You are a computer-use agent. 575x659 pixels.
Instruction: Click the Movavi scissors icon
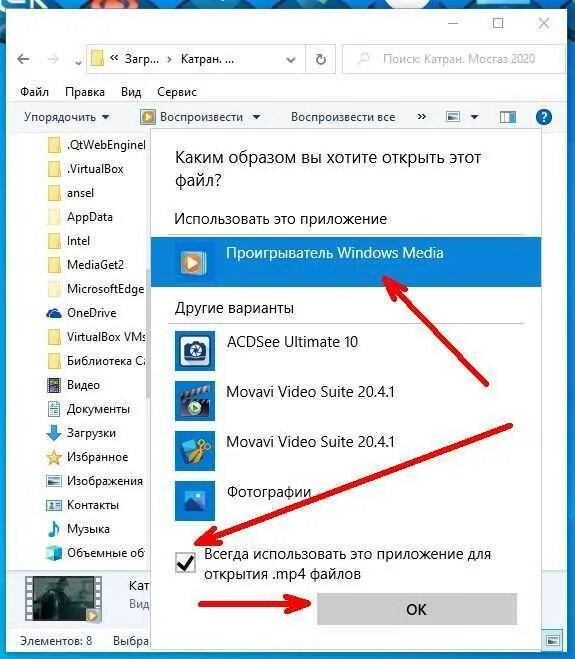coord(195,451)
